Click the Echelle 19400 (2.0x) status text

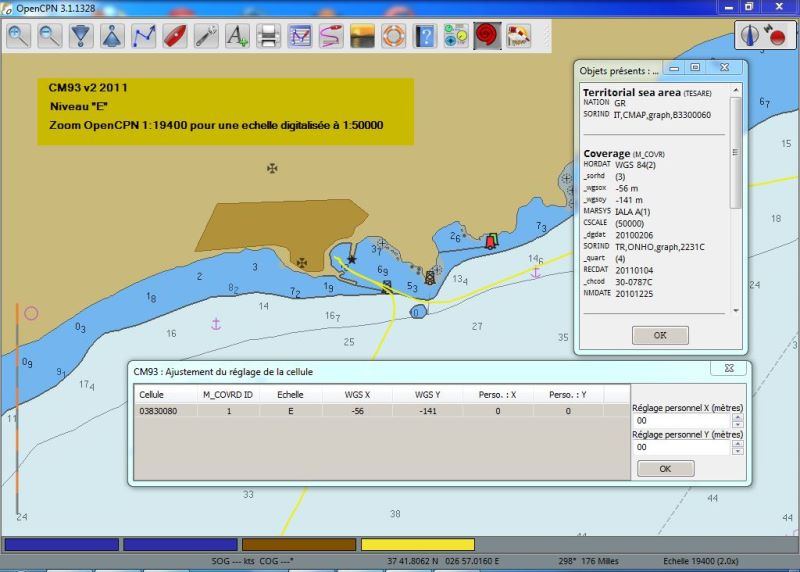(701, 561)
